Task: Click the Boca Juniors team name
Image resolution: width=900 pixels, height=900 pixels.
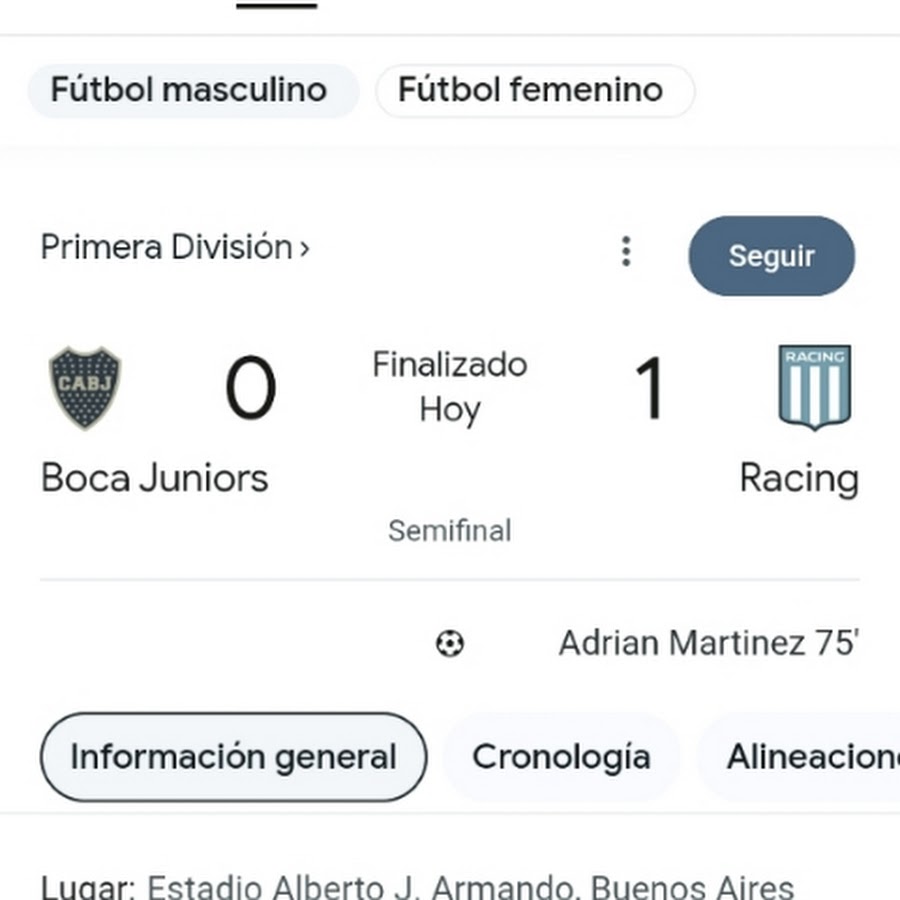Action: point(155,478)
